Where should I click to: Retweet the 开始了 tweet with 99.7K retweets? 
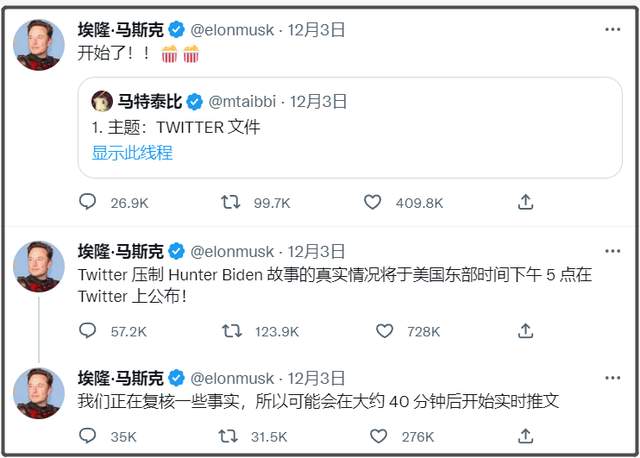230,202
